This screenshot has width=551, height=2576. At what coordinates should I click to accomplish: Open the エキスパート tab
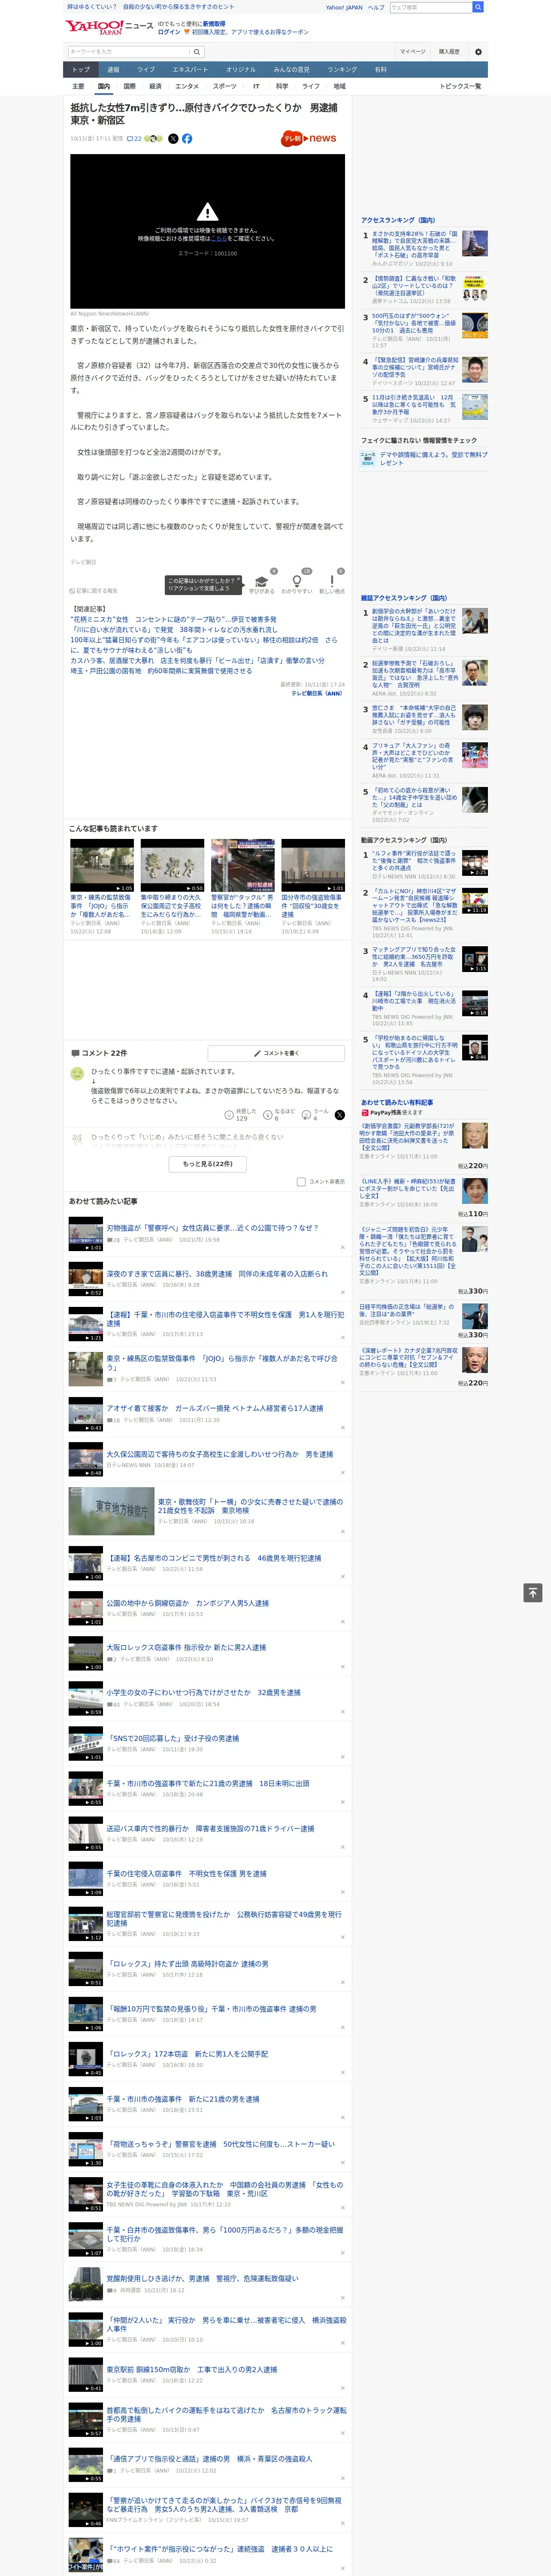190,70
